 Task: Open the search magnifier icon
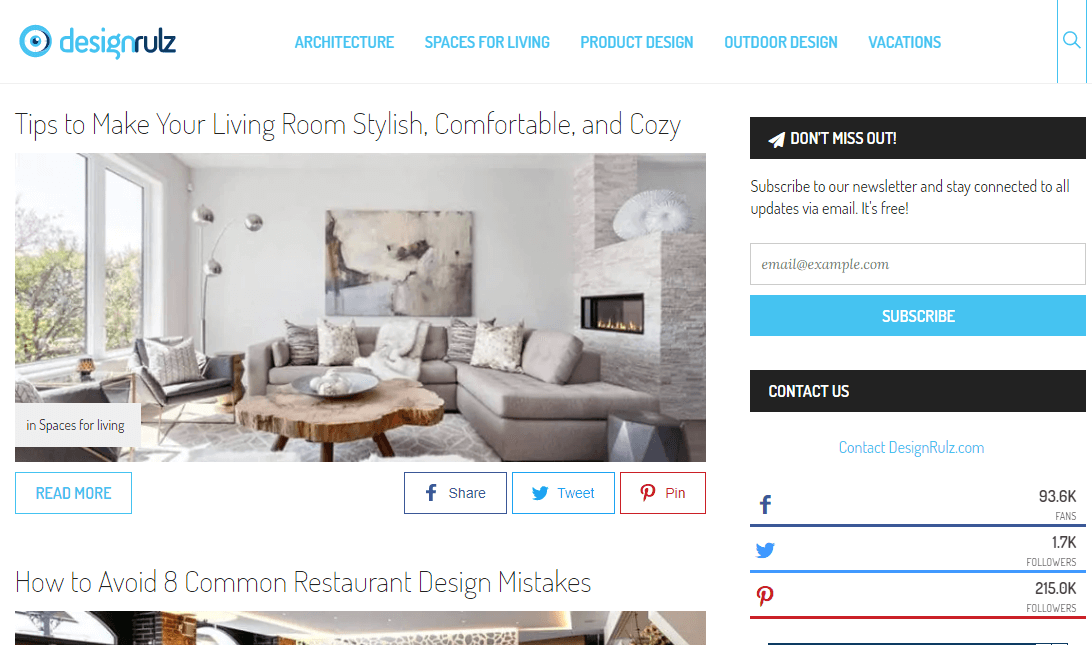pyautogui.click(x=1071, y=40)
